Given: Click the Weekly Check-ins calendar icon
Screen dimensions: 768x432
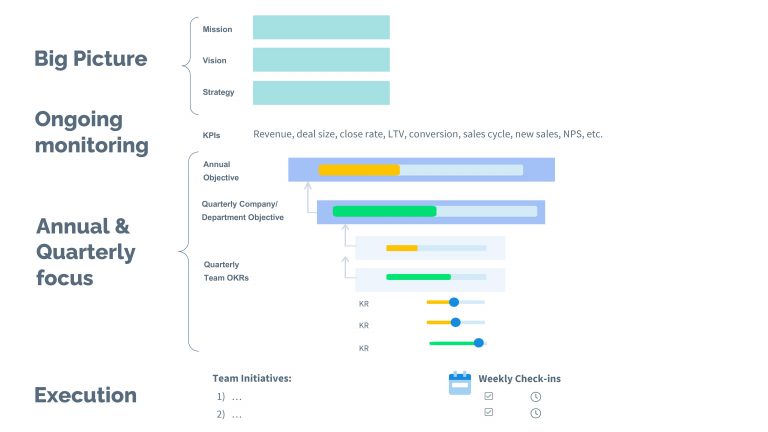Looking at the screenshot, I should [459, 383].
